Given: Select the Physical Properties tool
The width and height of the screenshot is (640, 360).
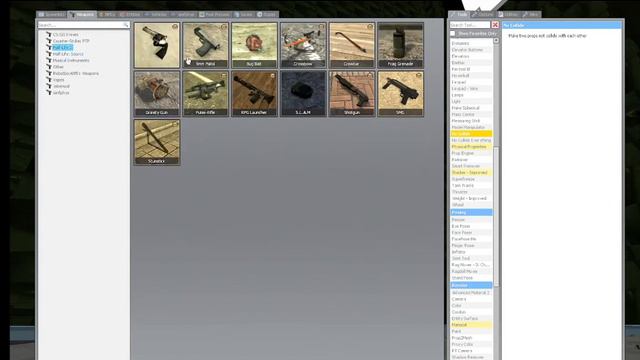Looking at the screenshot, I should click(x=471, y=147).
